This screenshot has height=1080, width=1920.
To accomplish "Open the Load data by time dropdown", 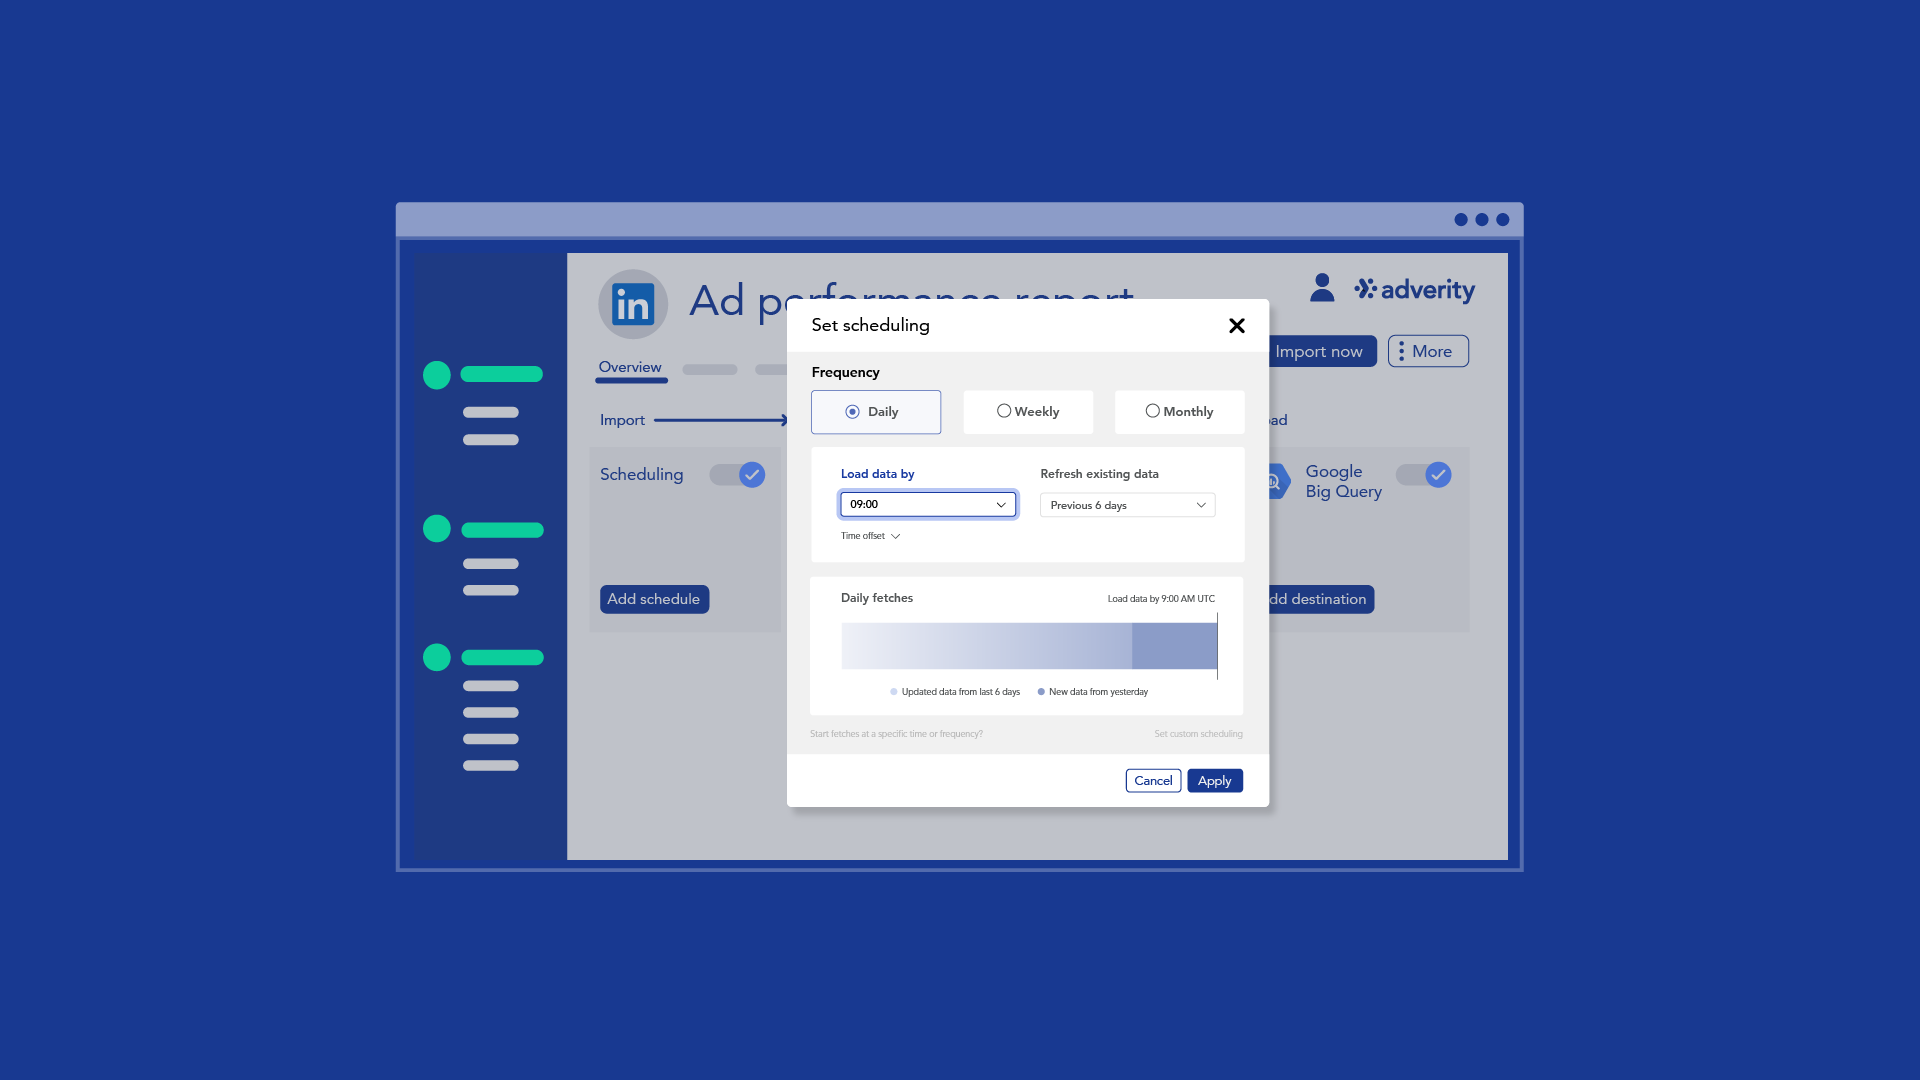I will point(927,505).
